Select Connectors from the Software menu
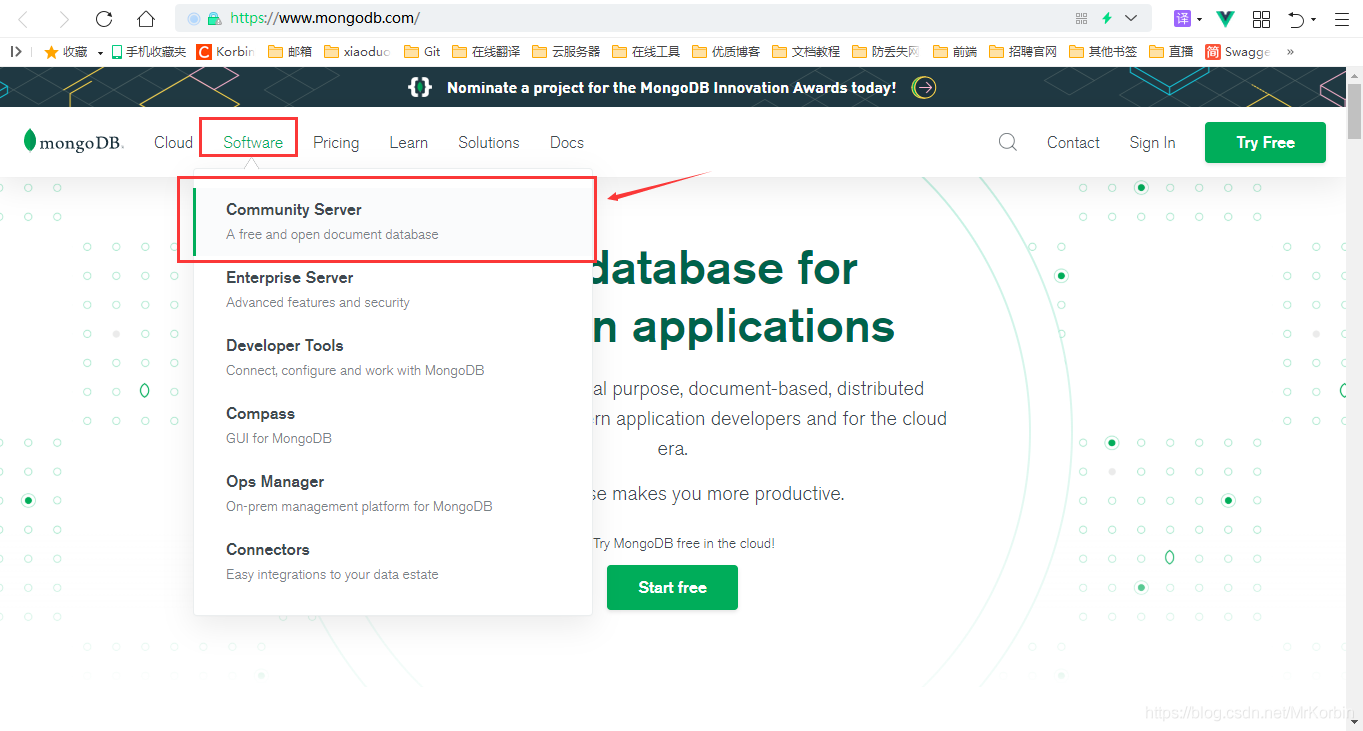 393,562
